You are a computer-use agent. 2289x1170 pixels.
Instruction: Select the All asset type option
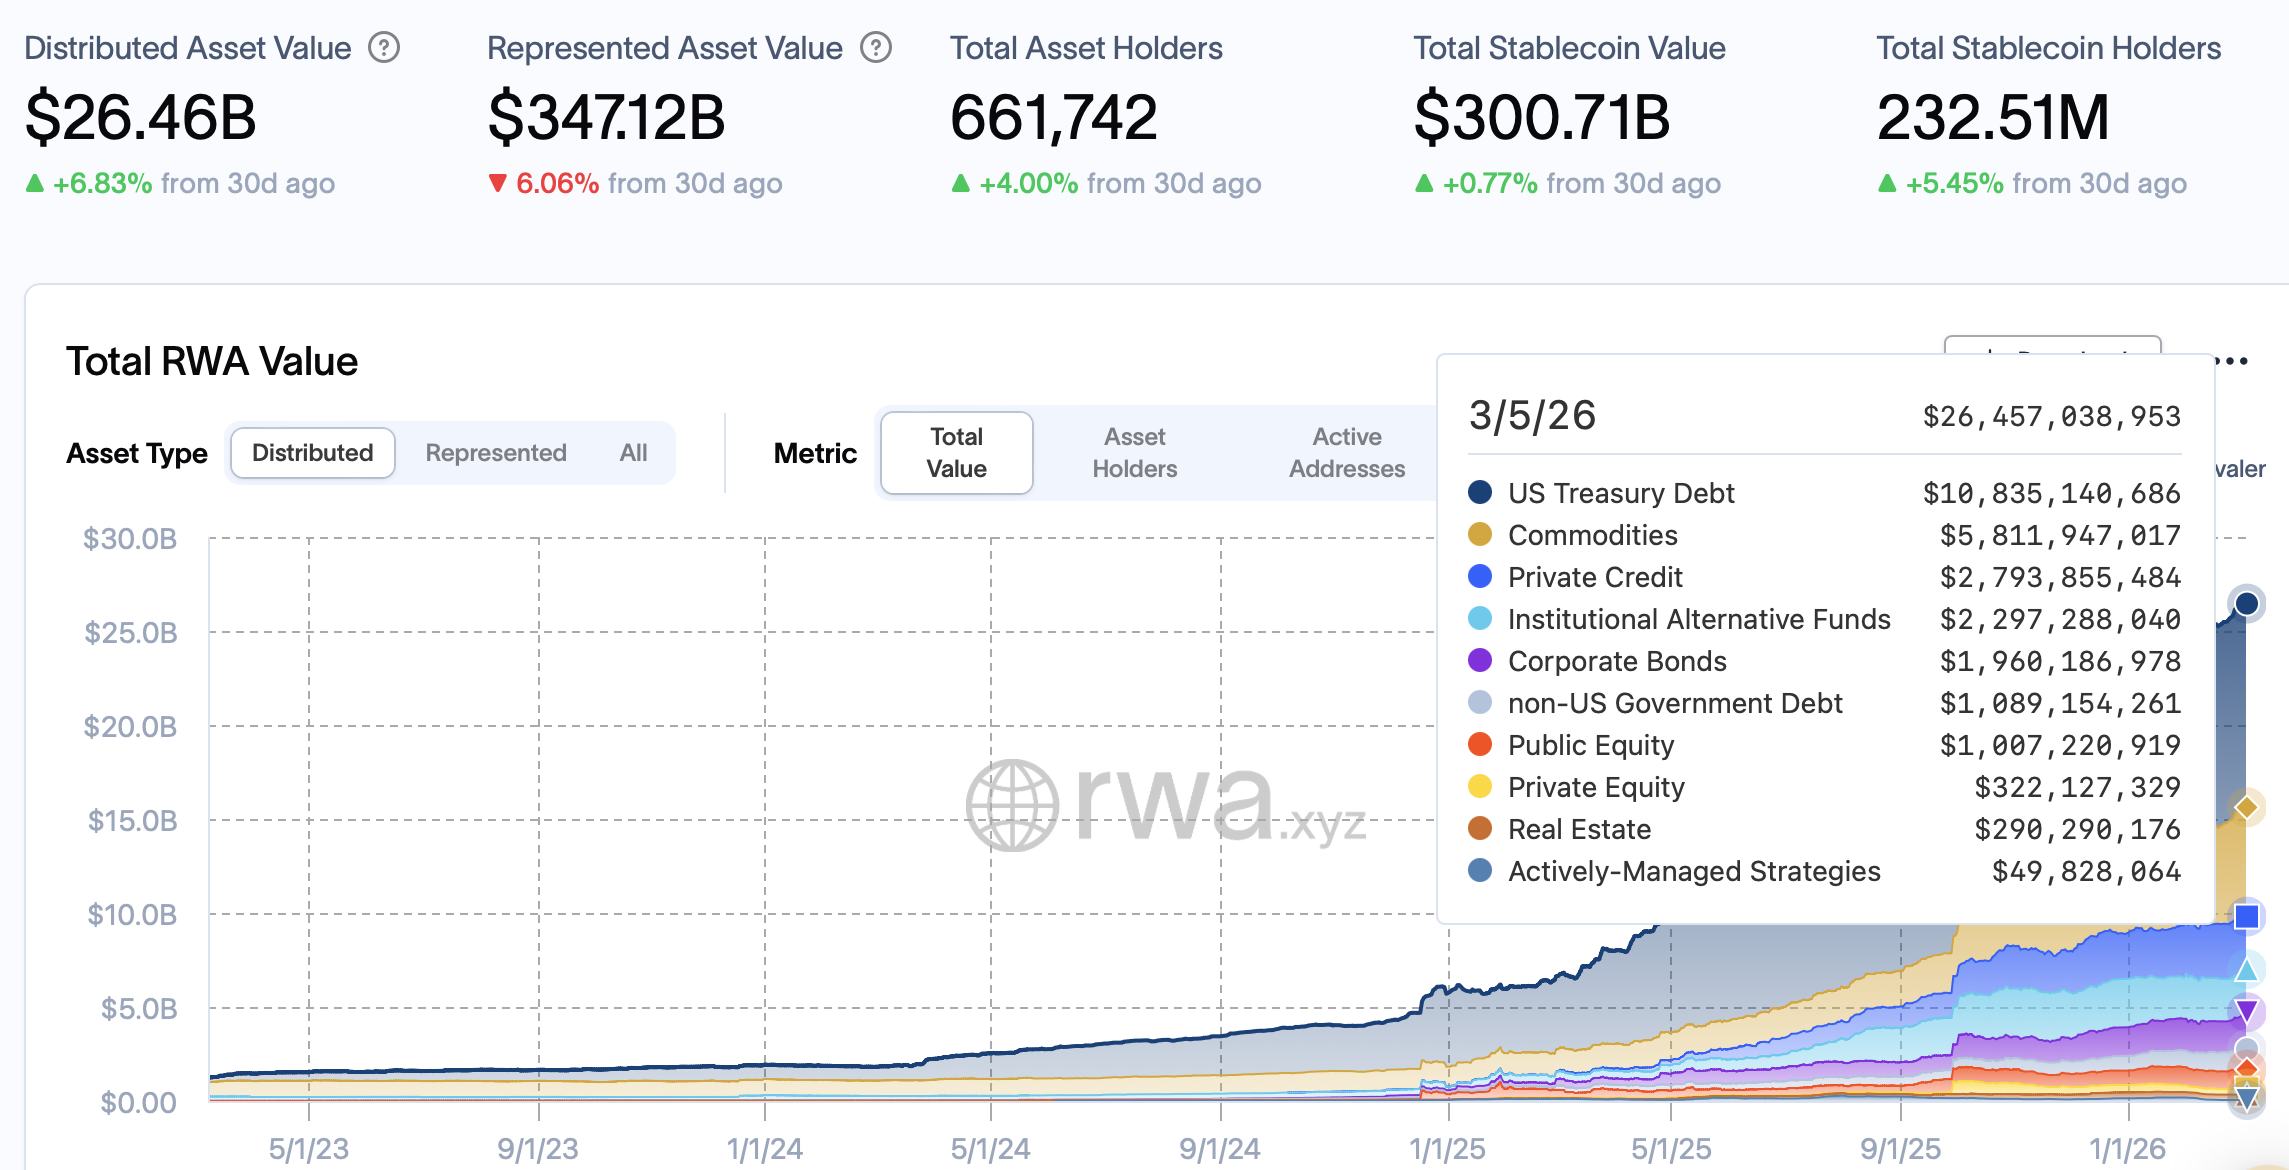tap(632, 452)
